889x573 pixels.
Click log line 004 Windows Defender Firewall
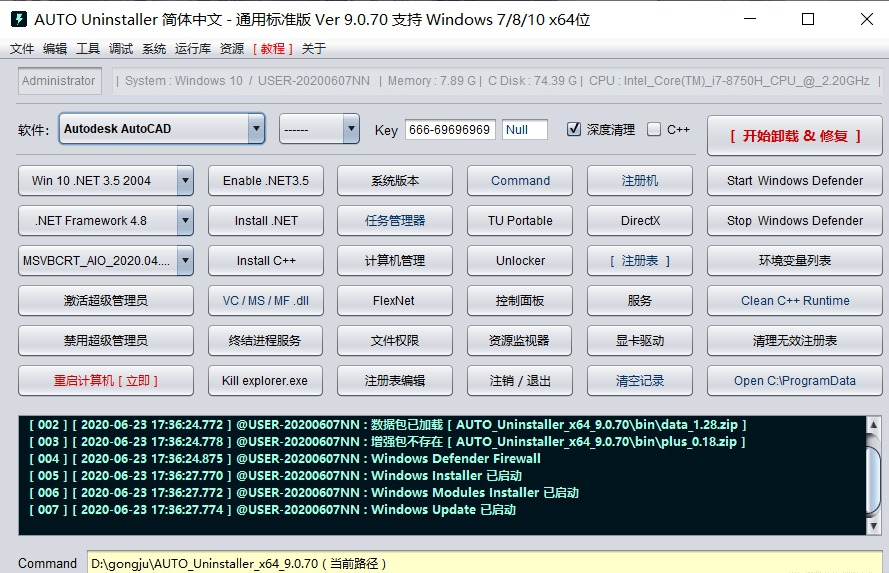pos(285,459)
